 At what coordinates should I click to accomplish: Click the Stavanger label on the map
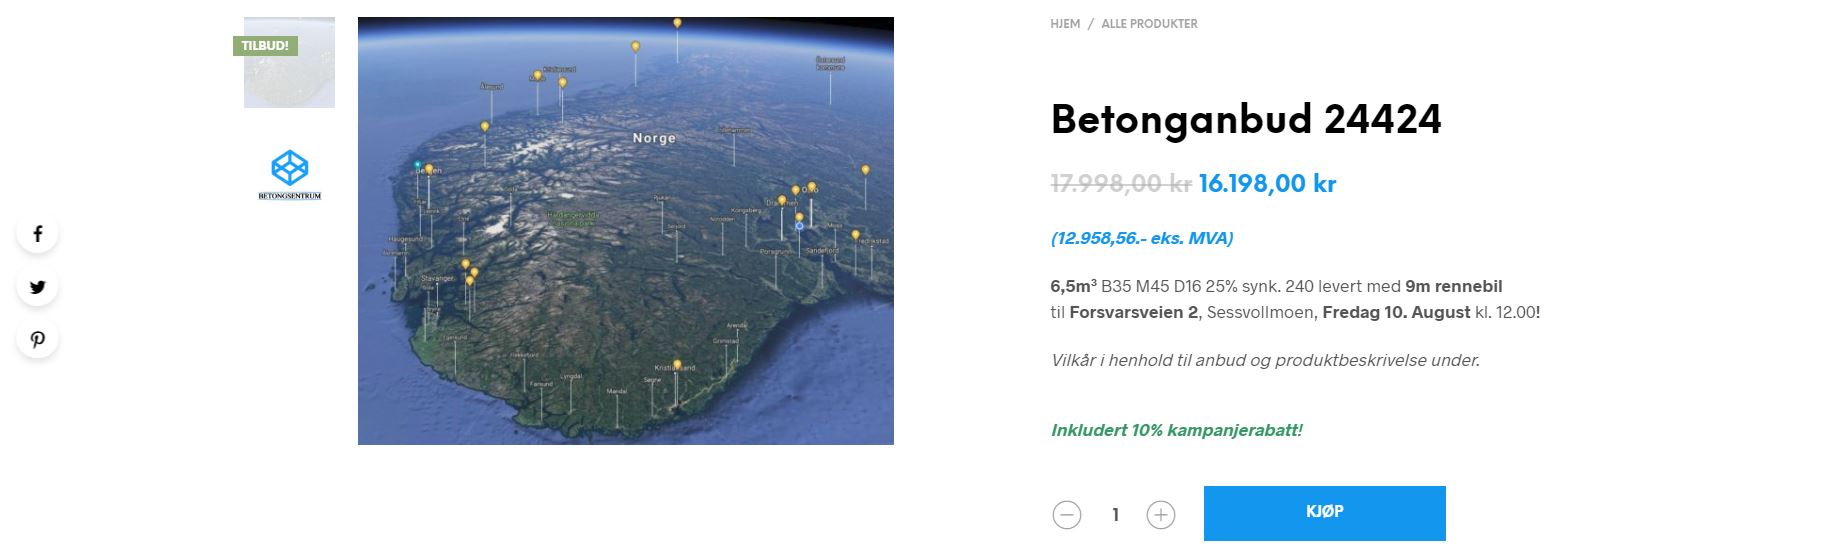coord(437,278)
